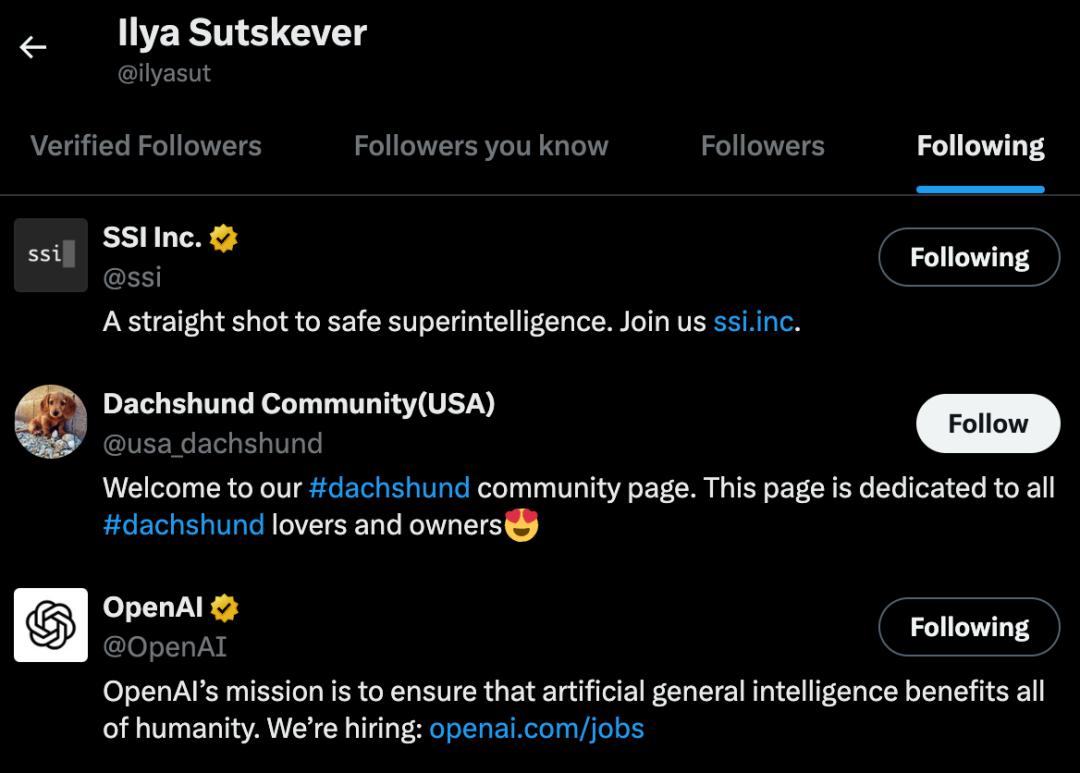Image resolution: width=1080 pixels, height=773 pixels.
Task: Select the Following tab
Action: pos(980,146)
